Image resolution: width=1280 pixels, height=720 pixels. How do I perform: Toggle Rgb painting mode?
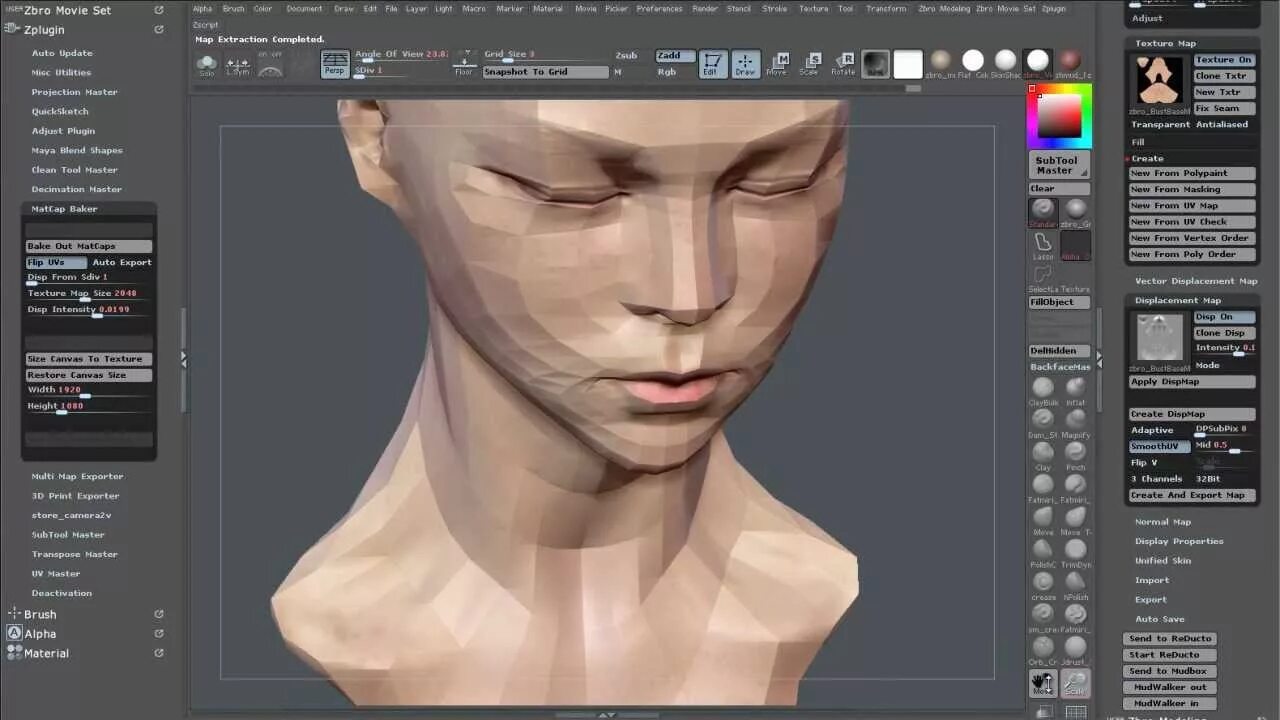pos(667,72)
